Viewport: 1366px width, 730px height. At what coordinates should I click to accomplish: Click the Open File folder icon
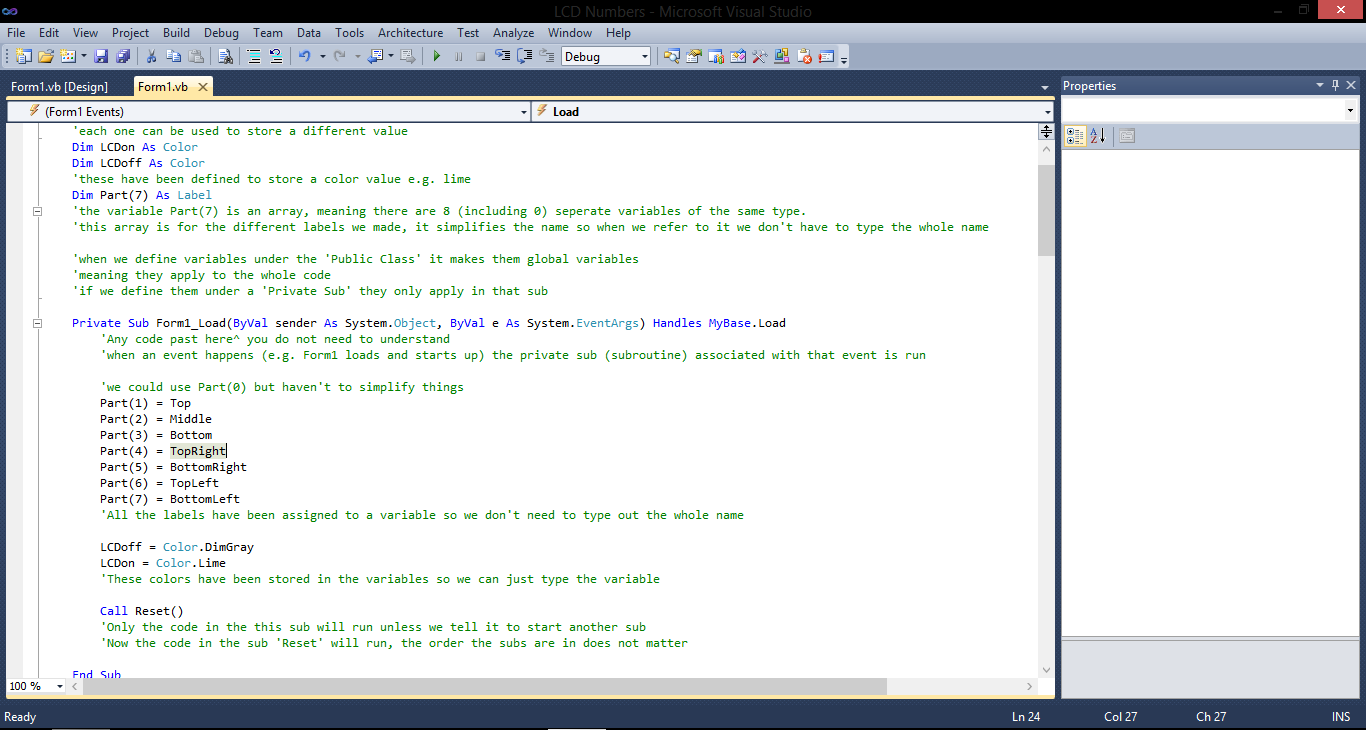tap(46, 56)
